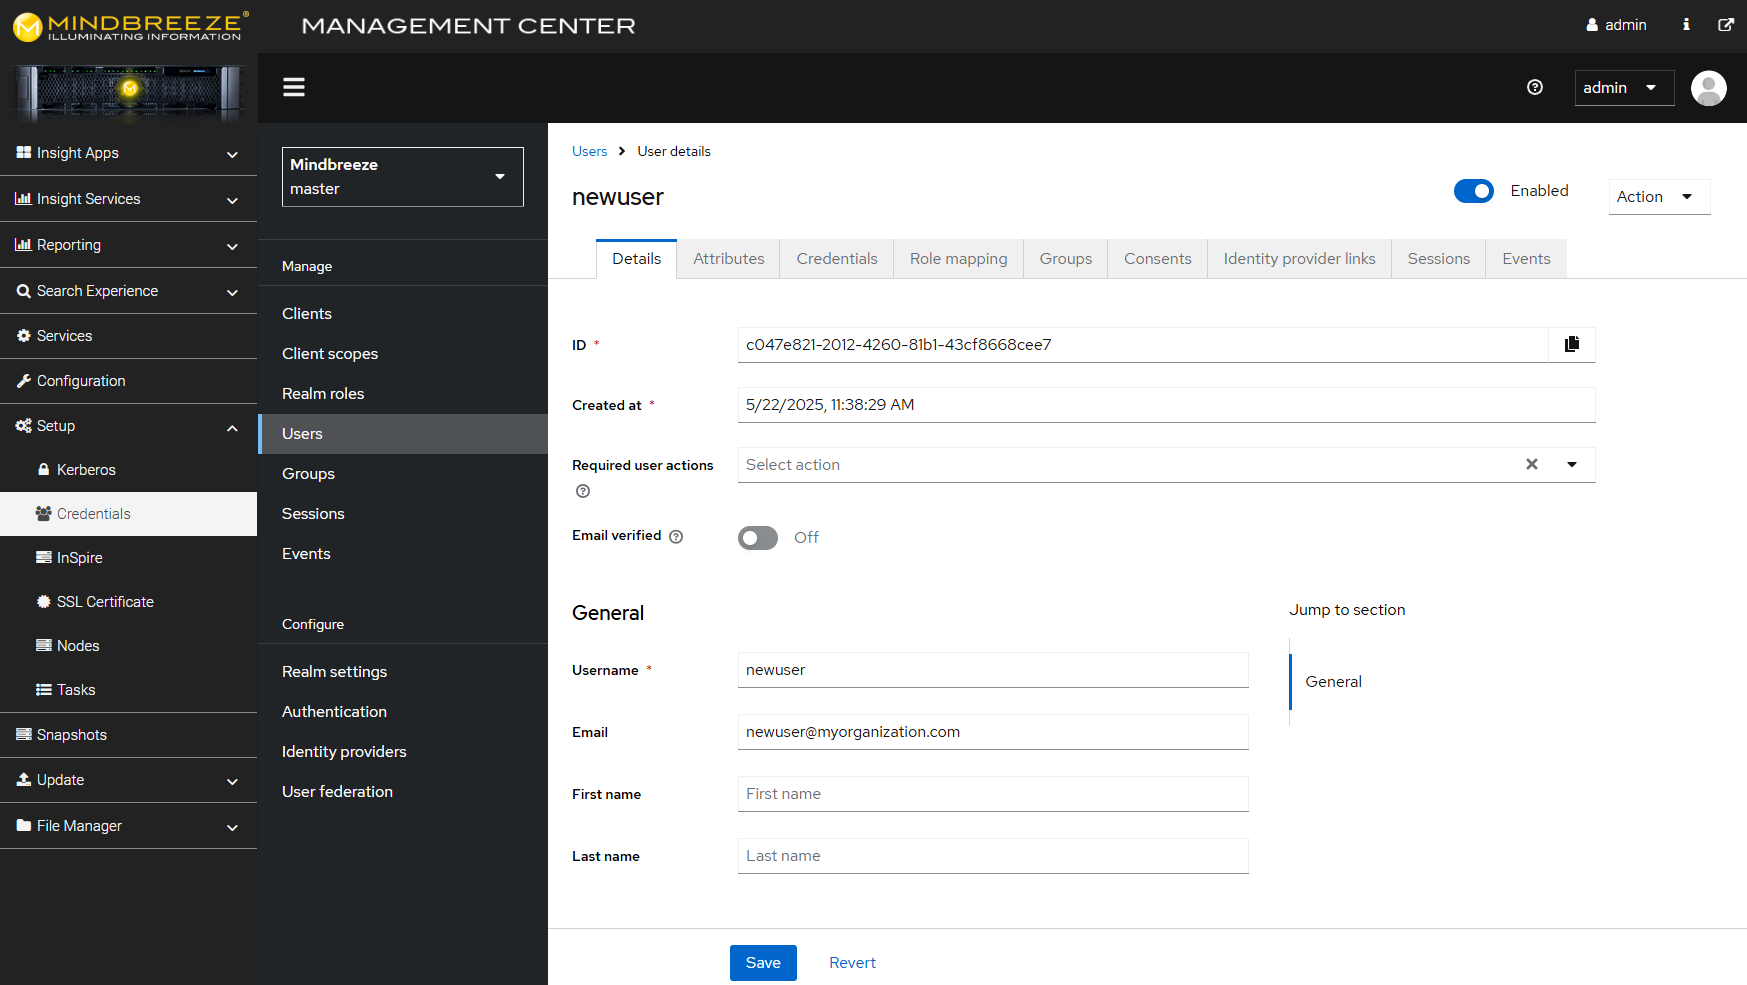Click the info icon in top bar
The image size is (1747, 985).
tap(1686, 24)
